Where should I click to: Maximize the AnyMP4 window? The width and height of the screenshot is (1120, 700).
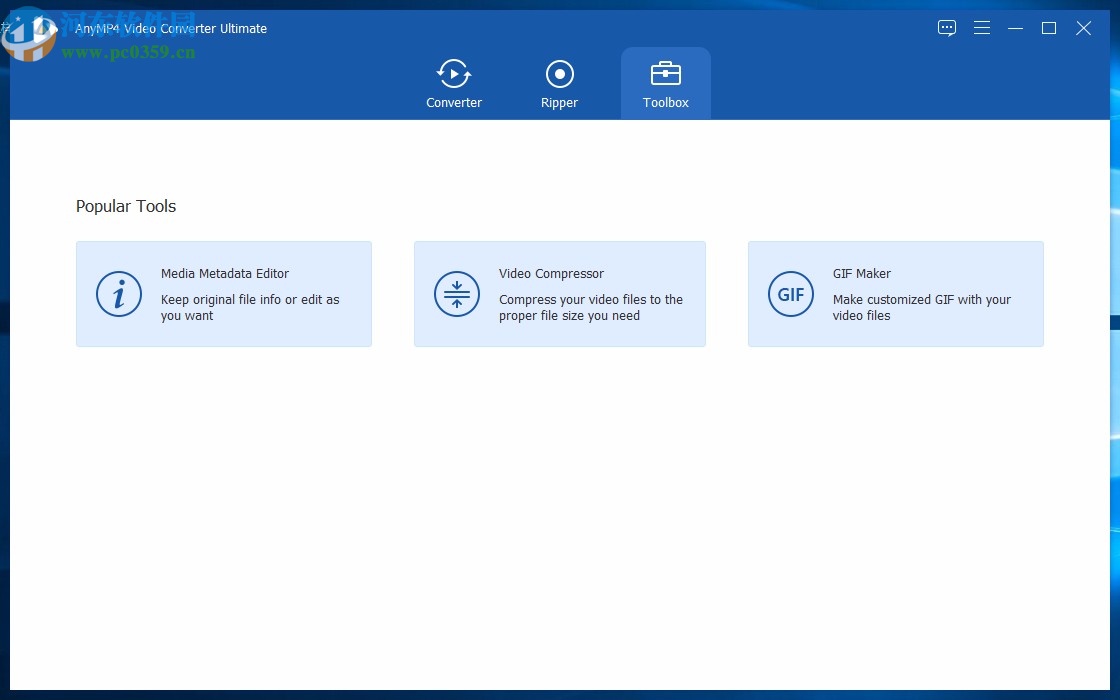(x=1049, y=28)
